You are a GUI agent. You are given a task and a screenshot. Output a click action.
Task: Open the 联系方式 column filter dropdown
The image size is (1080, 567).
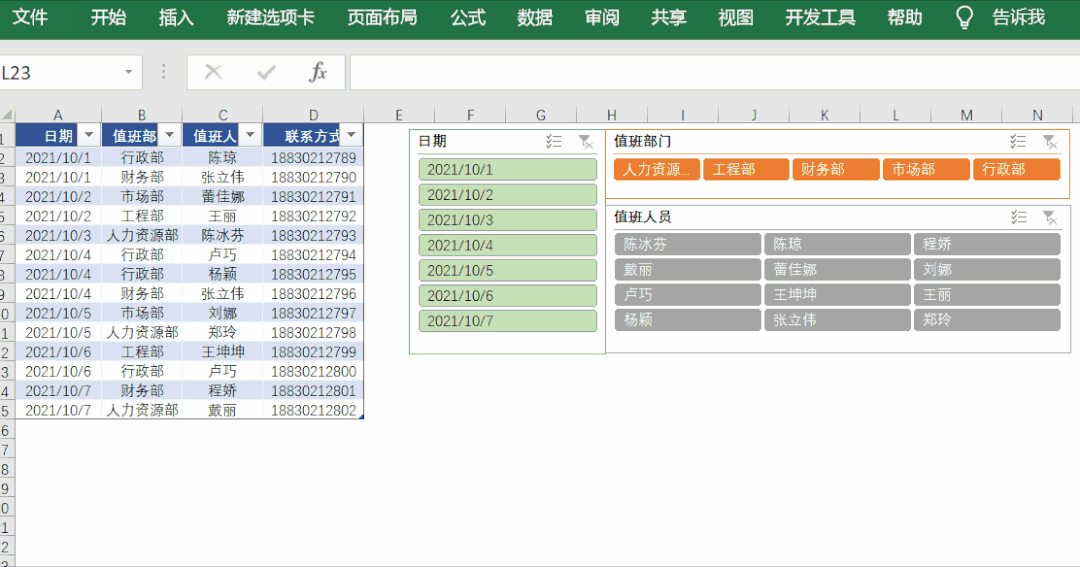point(352,135)
